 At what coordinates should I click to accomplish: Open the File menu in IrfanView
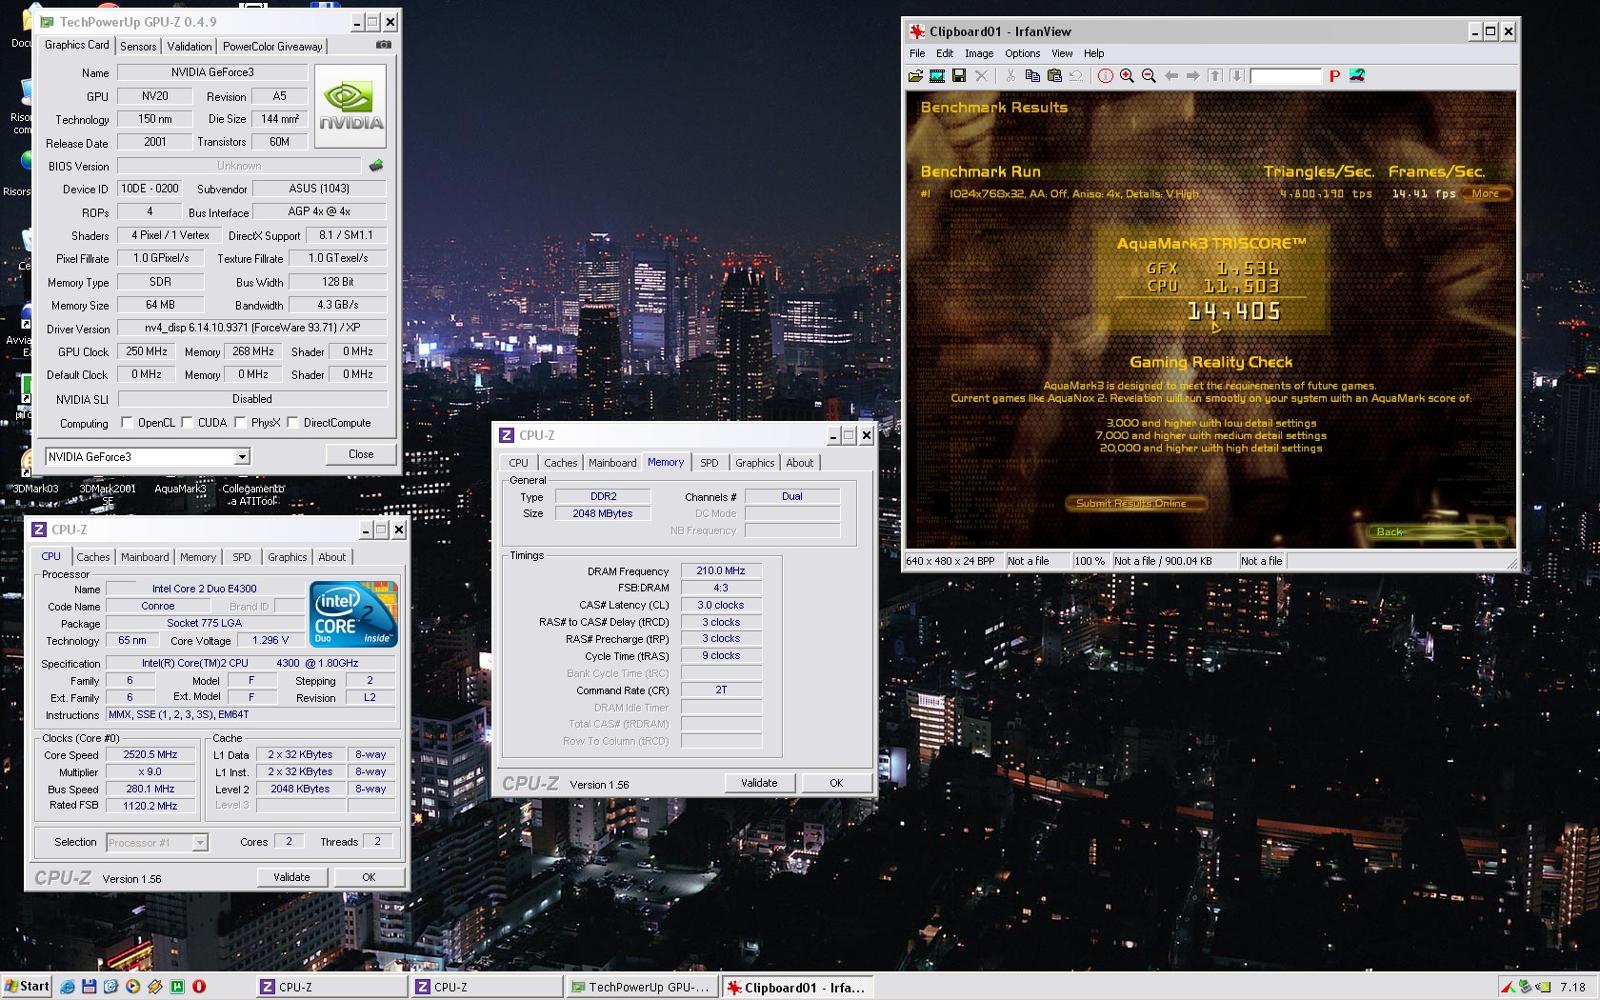pos(917,54)
